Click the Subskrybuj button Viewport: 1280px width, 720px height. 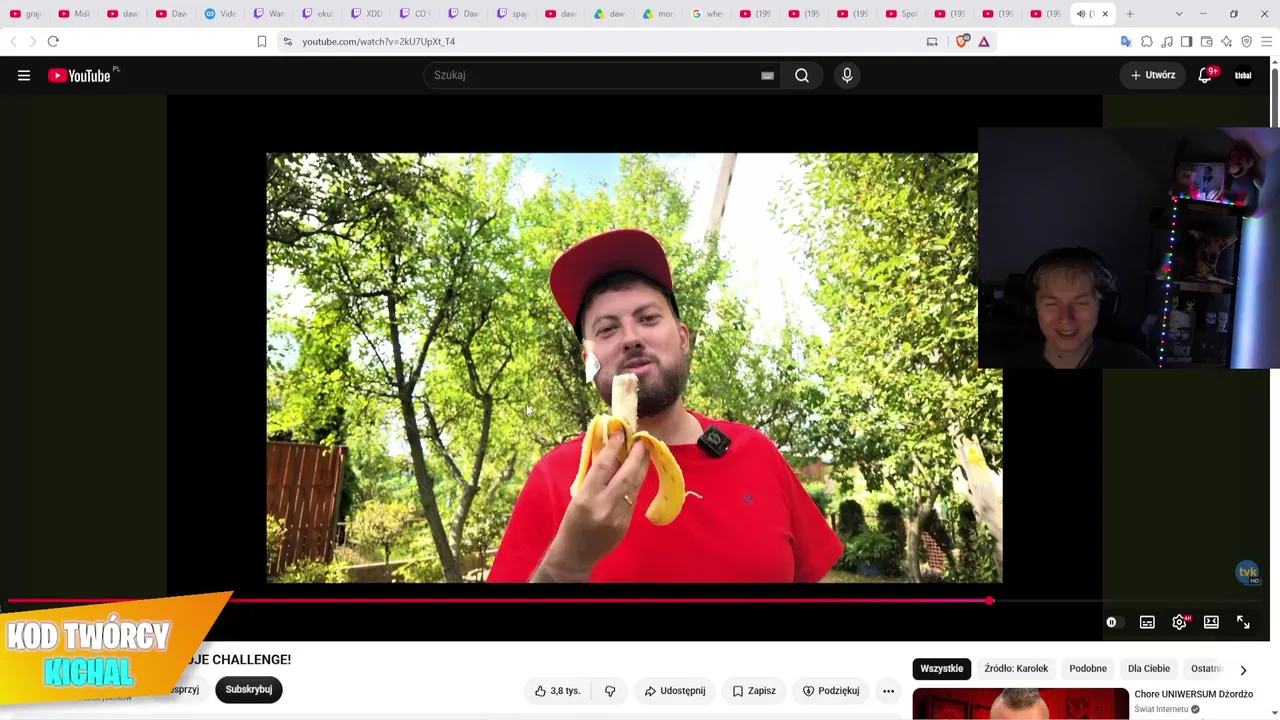point(249,689)
